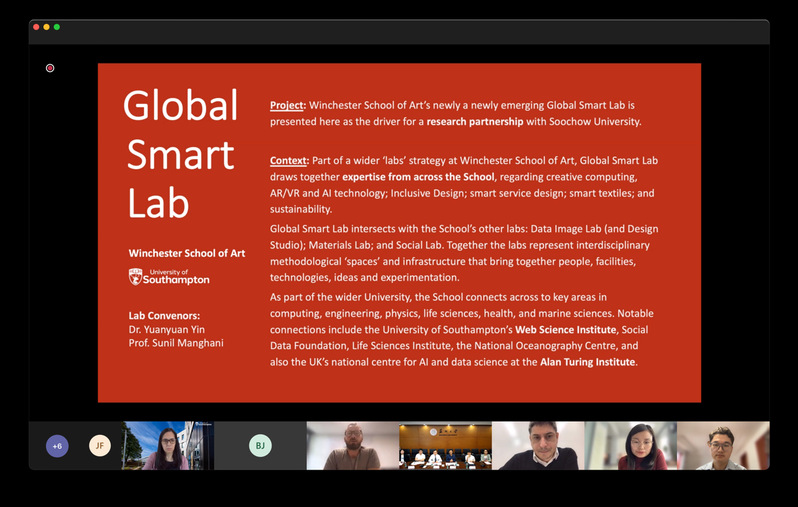
Task: Click the University of Southampton logo
Action: click(169, 277)
